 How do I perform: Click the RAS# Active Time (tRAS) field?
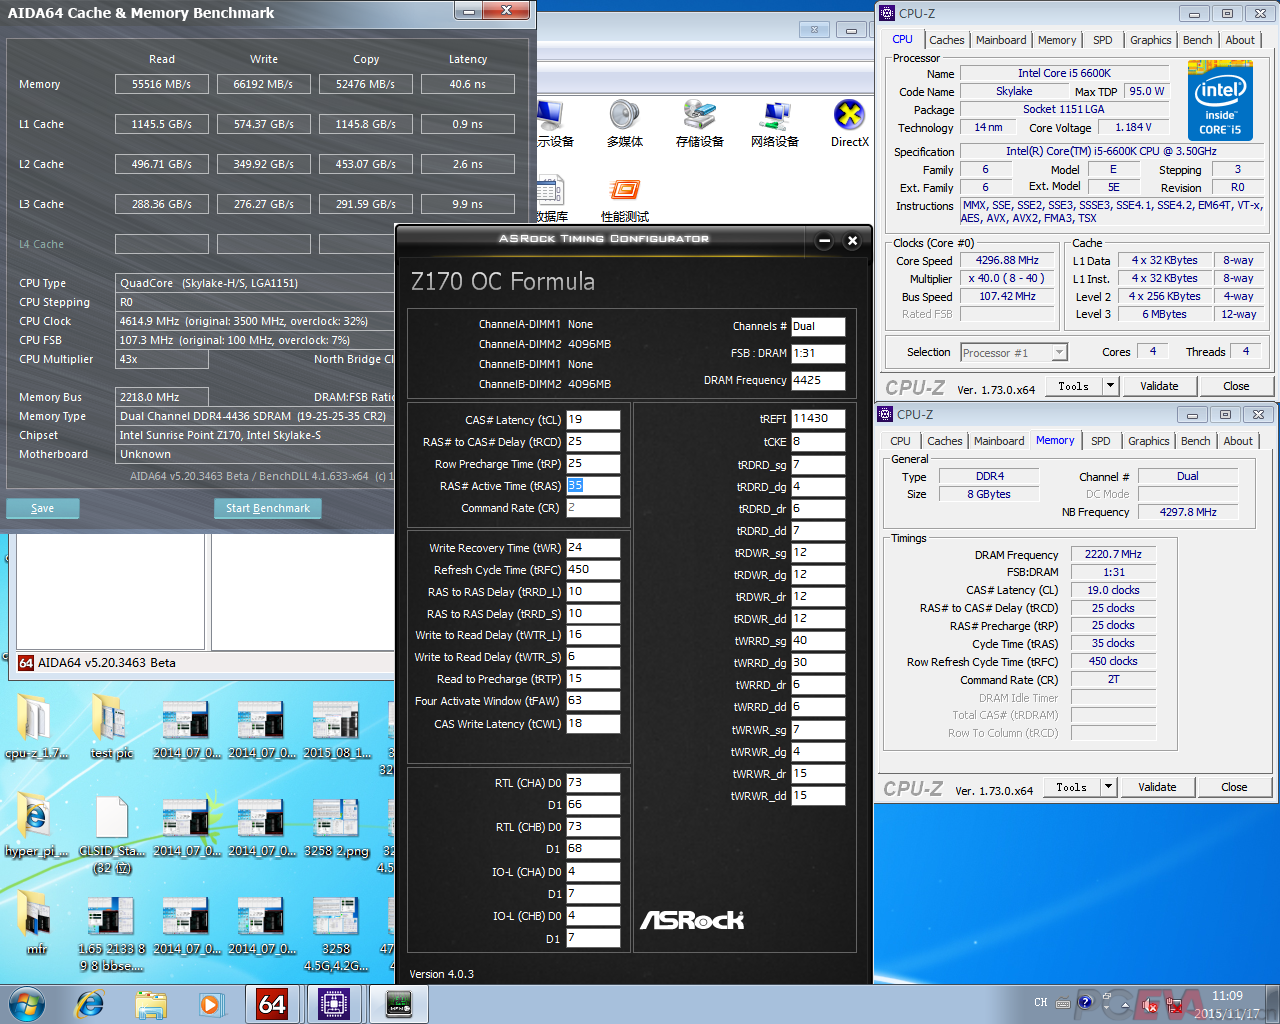(593, 486)
